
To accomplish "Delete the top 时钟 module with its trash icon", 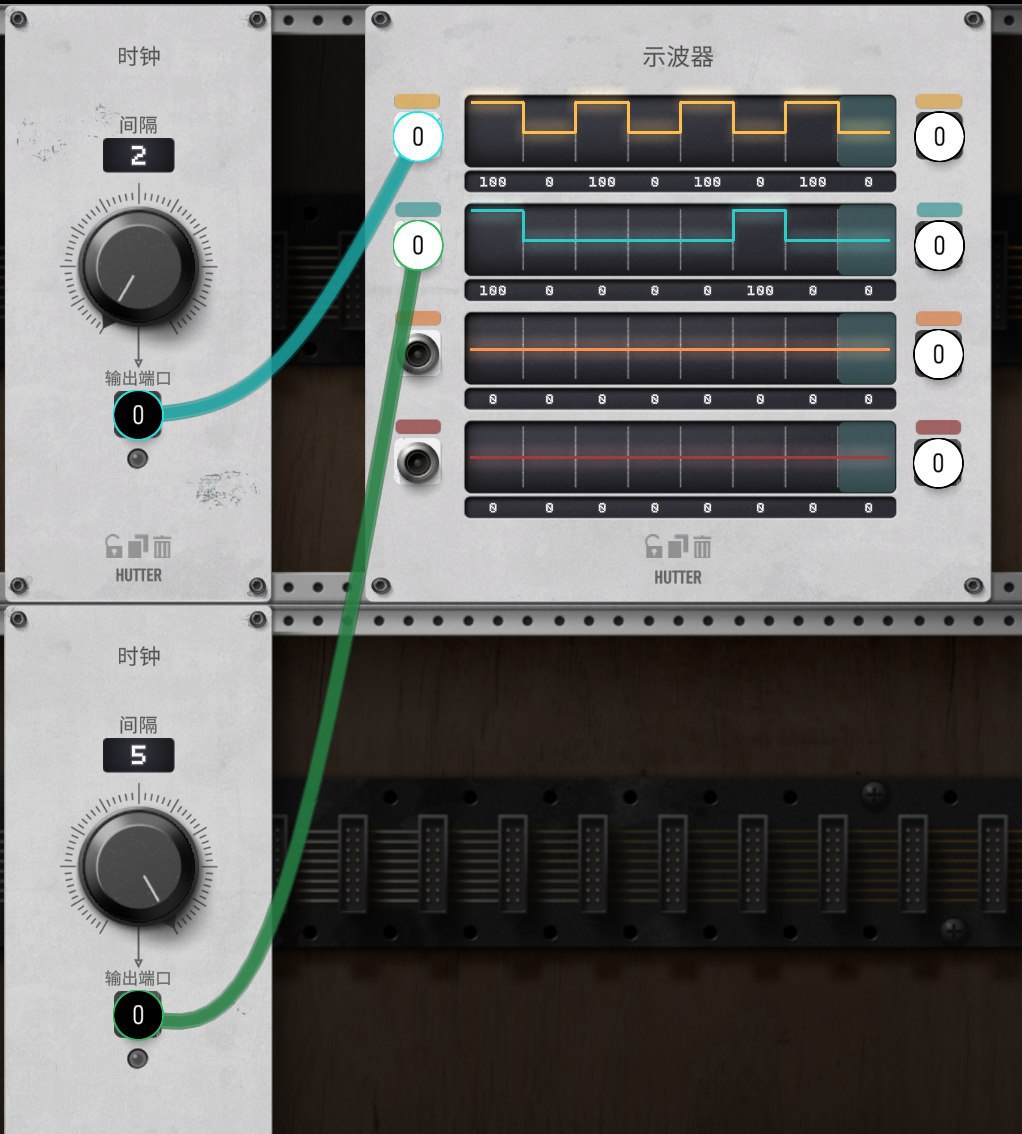I will coord(162,547).
